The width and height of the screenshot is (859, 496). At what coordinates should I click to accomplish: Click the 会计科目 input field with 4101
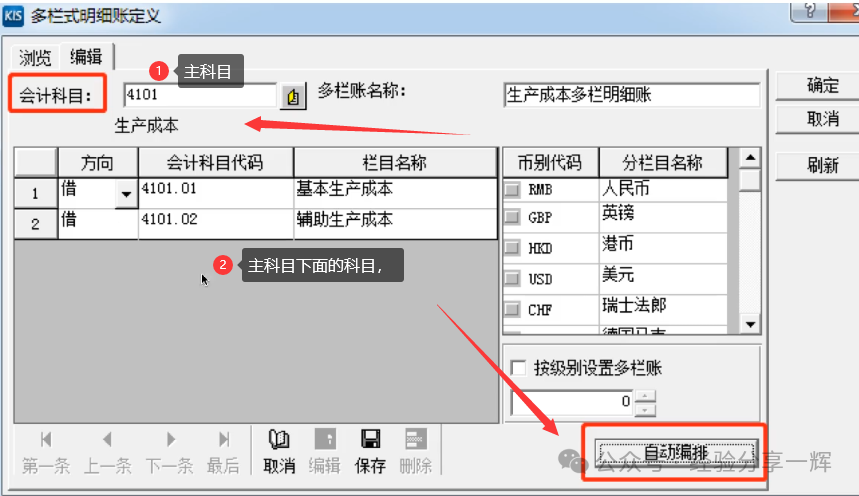[x=200, y=95]
